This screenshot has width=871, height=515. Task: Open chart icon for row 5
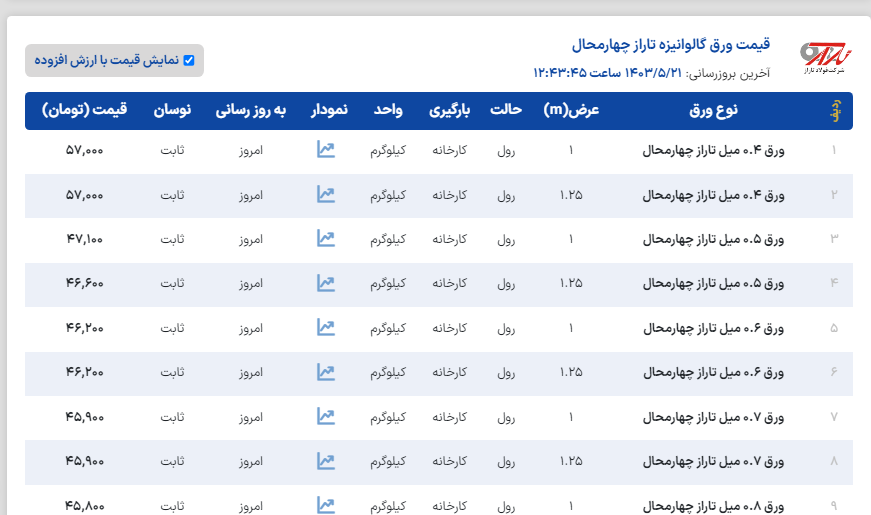(325, 327)
